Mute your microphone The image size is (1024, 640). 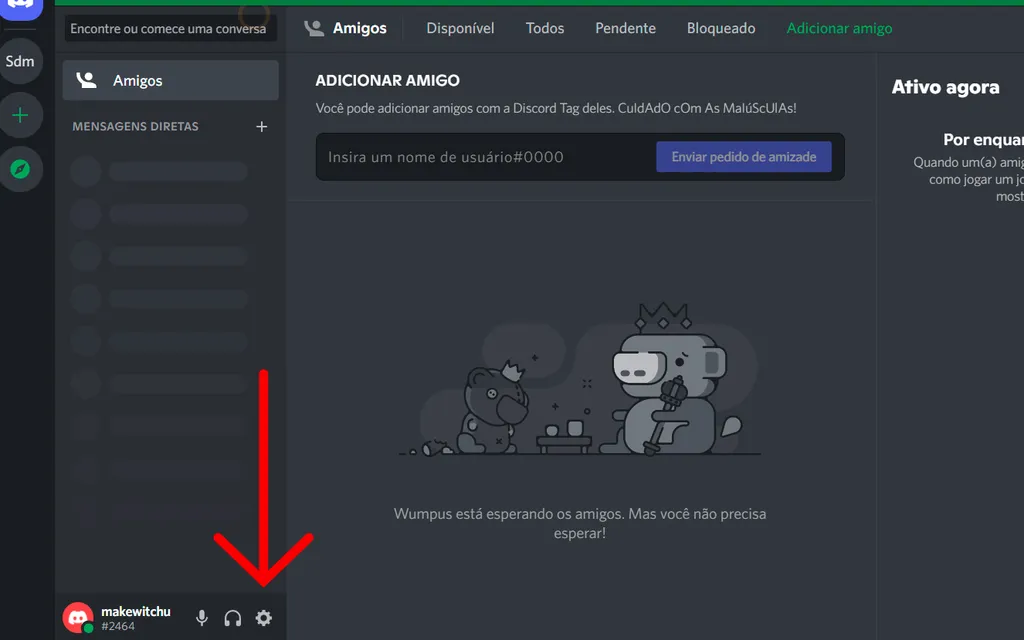pyautogui.click(x=201, y=617)
